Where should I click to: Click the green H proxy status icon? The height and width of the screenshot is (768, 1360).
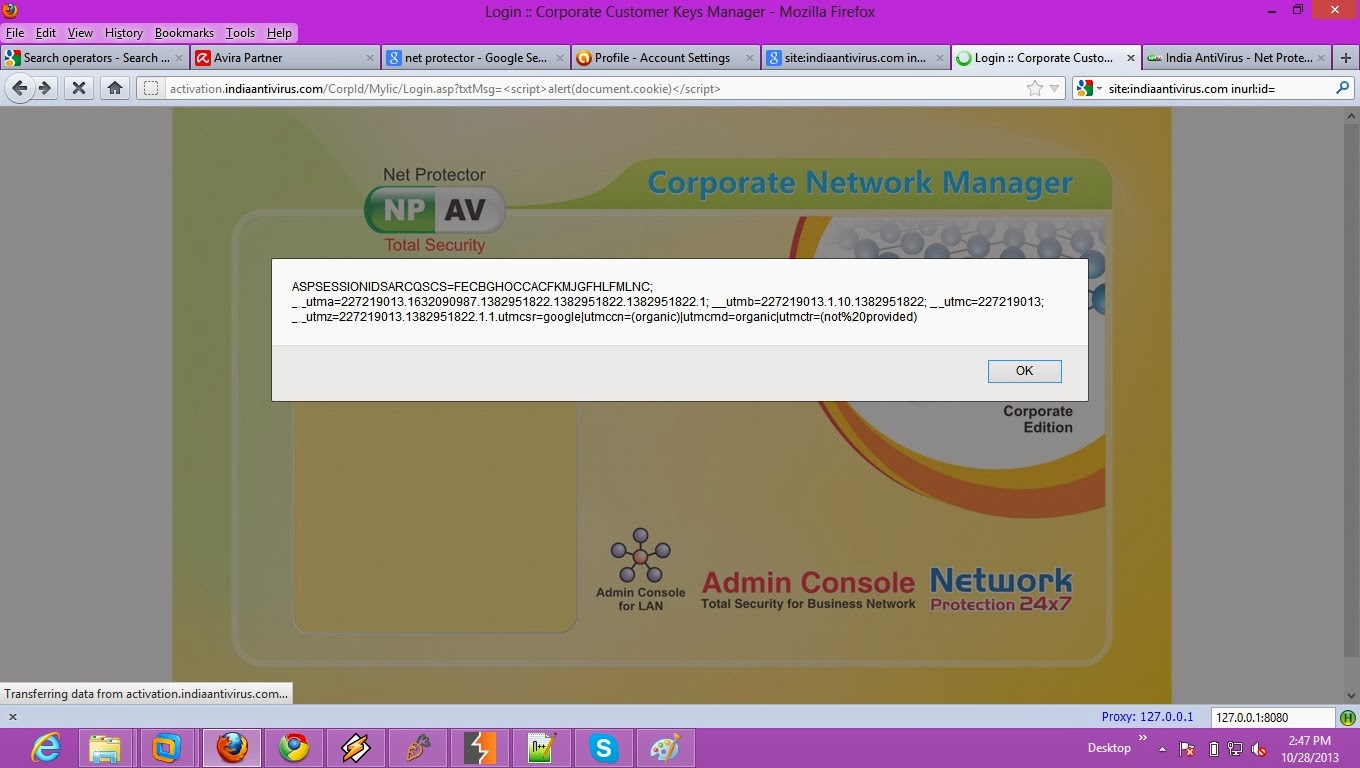[1347, 717]
